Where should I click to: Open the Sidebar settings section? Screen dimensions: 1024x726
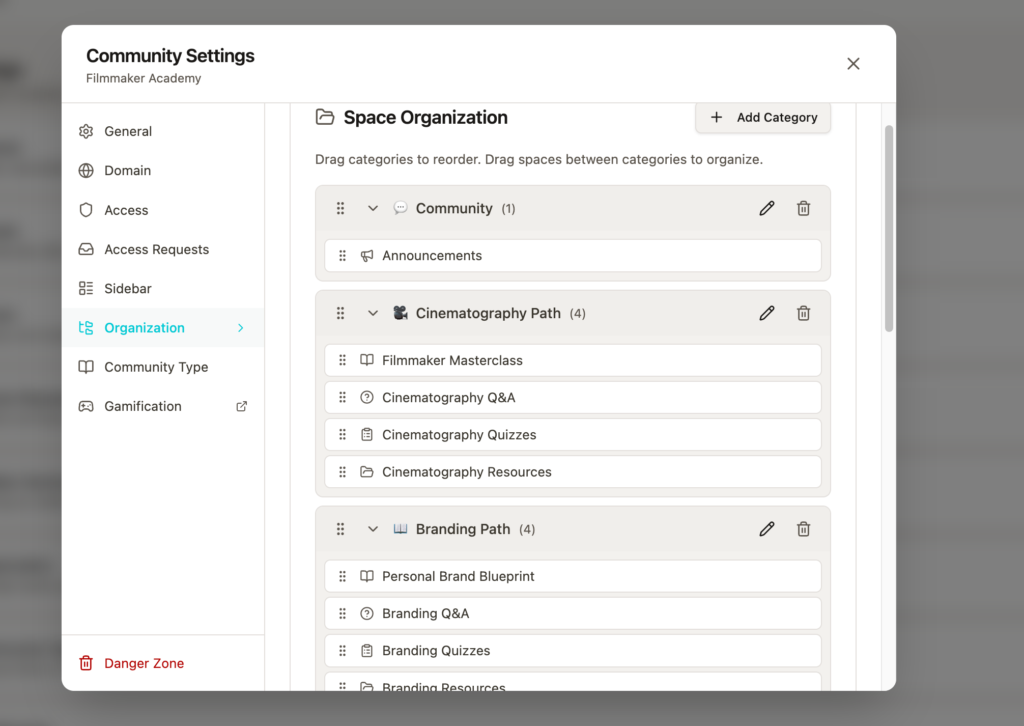pos(128,288)
